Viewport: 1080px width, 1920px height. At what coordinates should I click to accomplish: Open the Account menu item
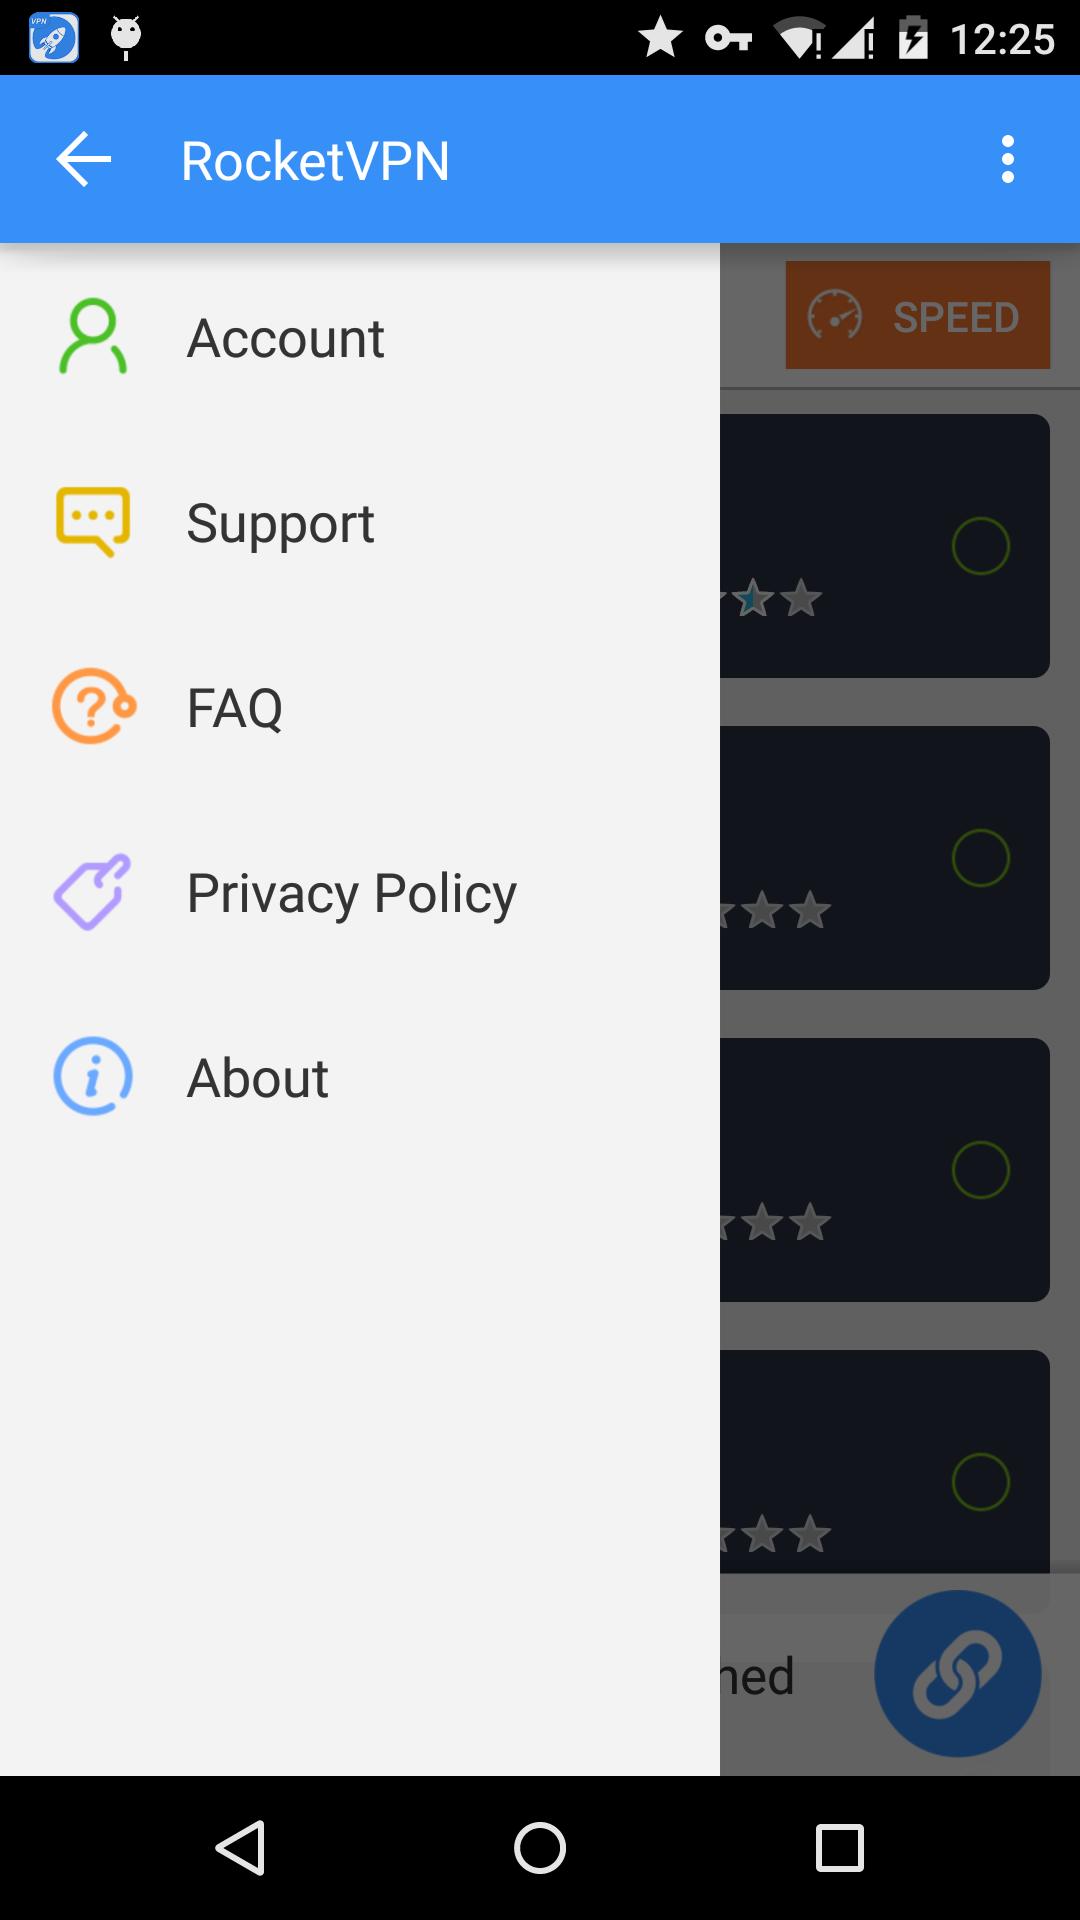tap(285, 337)
